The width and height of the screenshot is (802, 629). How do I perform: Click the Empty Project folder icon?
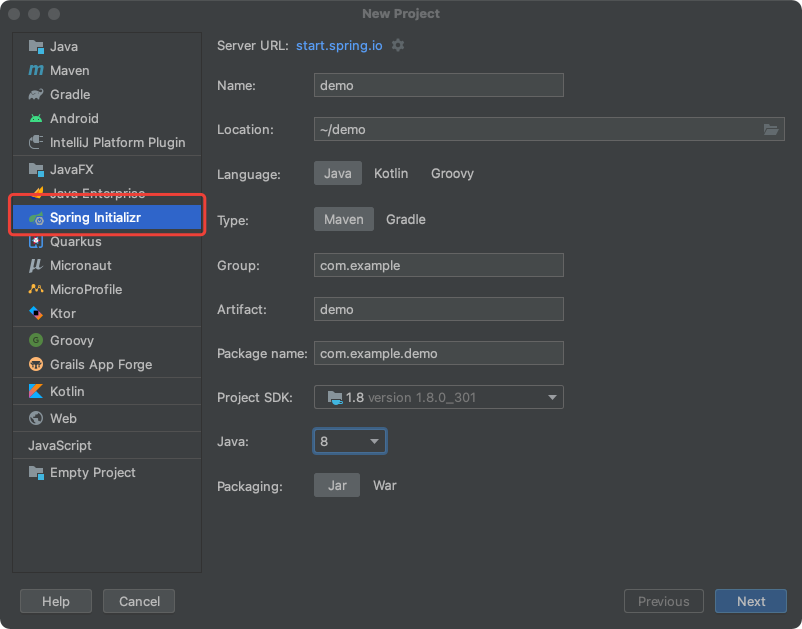tap(36, 473)
